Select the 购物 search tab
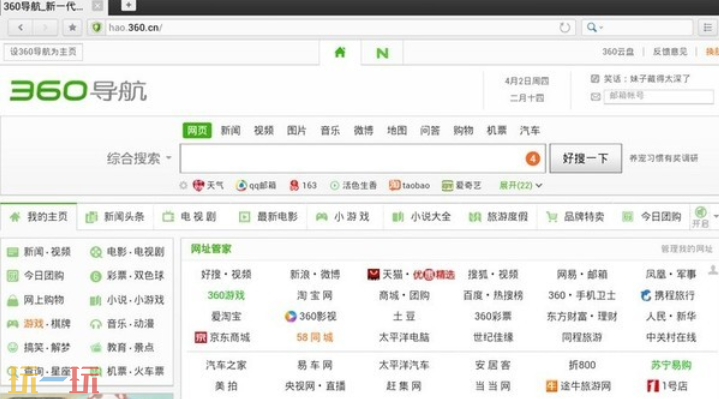 (463, 130)
